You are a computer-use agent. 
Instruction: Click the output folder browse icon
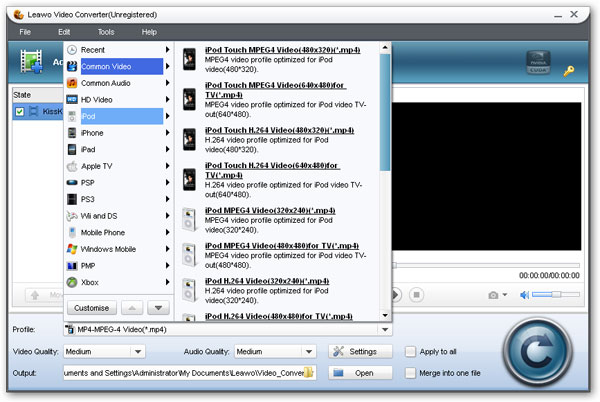pos(308,373)
